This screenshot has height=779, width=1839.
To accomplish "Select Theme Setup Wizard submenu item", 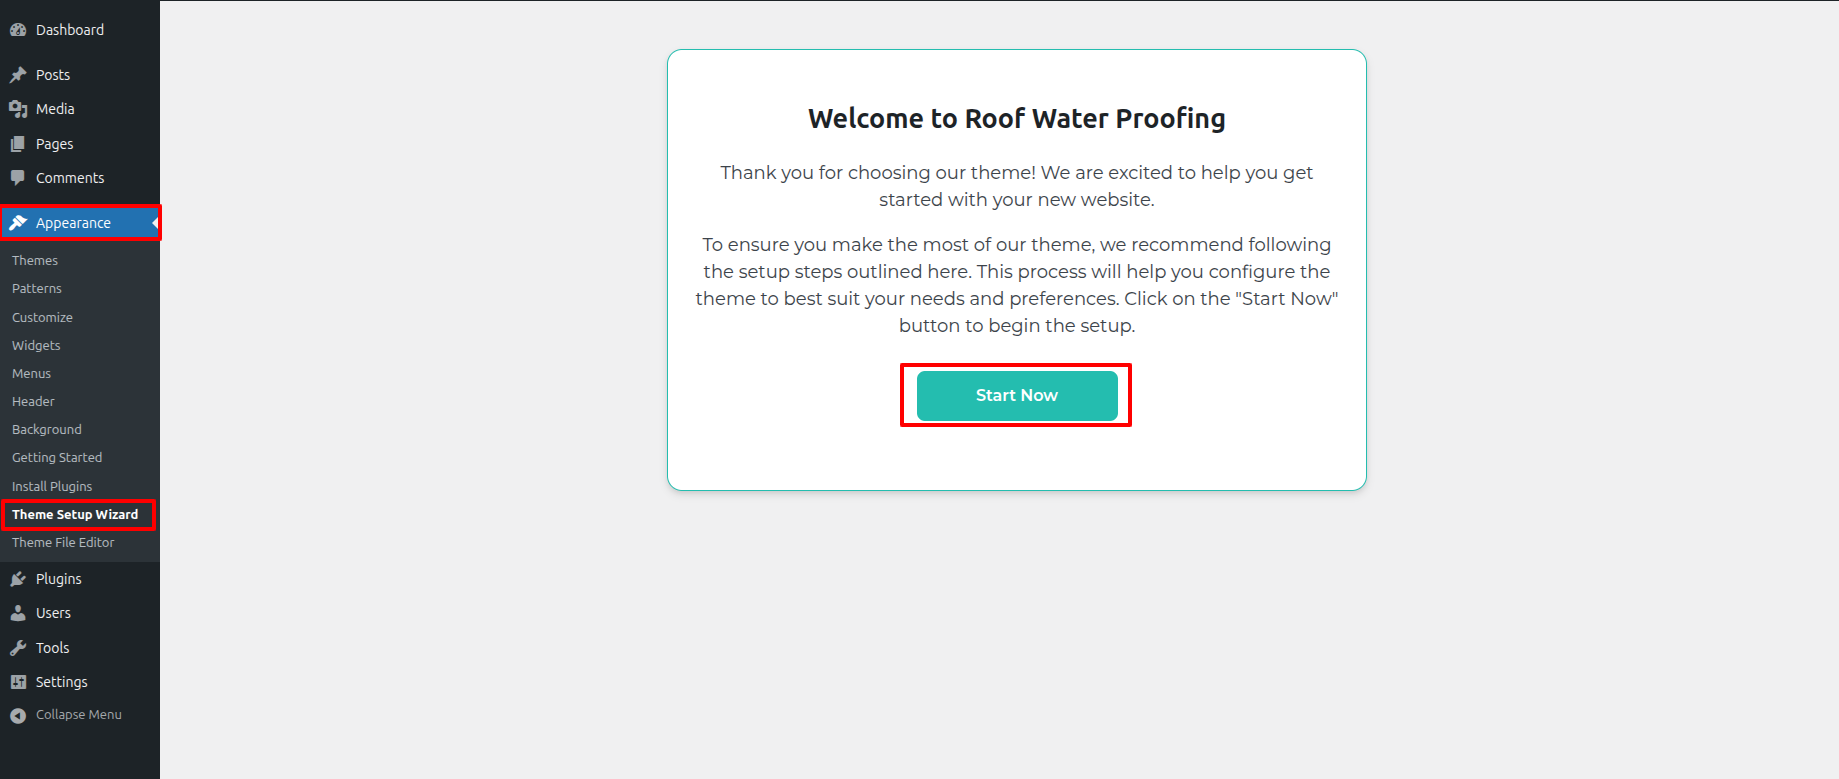I will [75, 515].
